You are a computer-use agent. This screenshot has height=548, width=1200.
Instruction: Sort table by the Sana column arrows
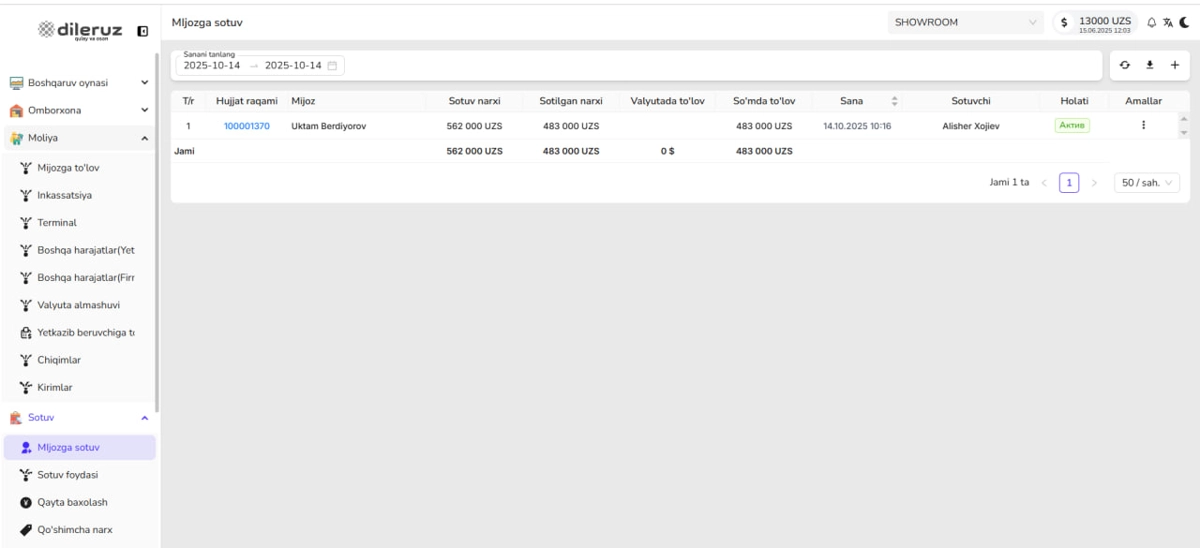click(894, 101)
